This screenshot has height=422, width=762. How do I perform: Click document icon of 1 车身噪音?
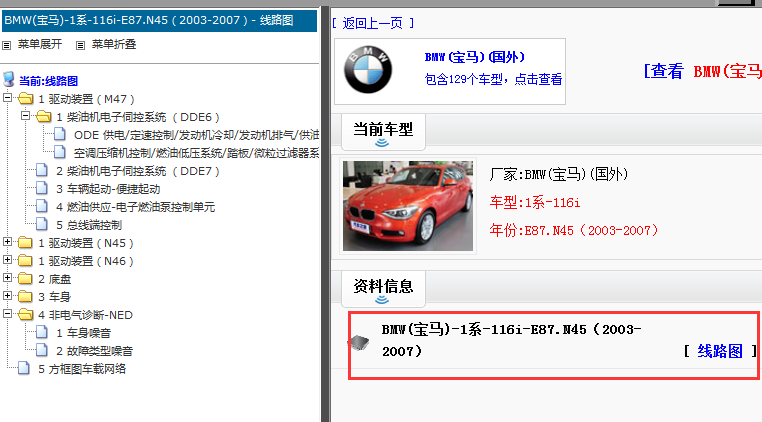(x=42, y=332)
